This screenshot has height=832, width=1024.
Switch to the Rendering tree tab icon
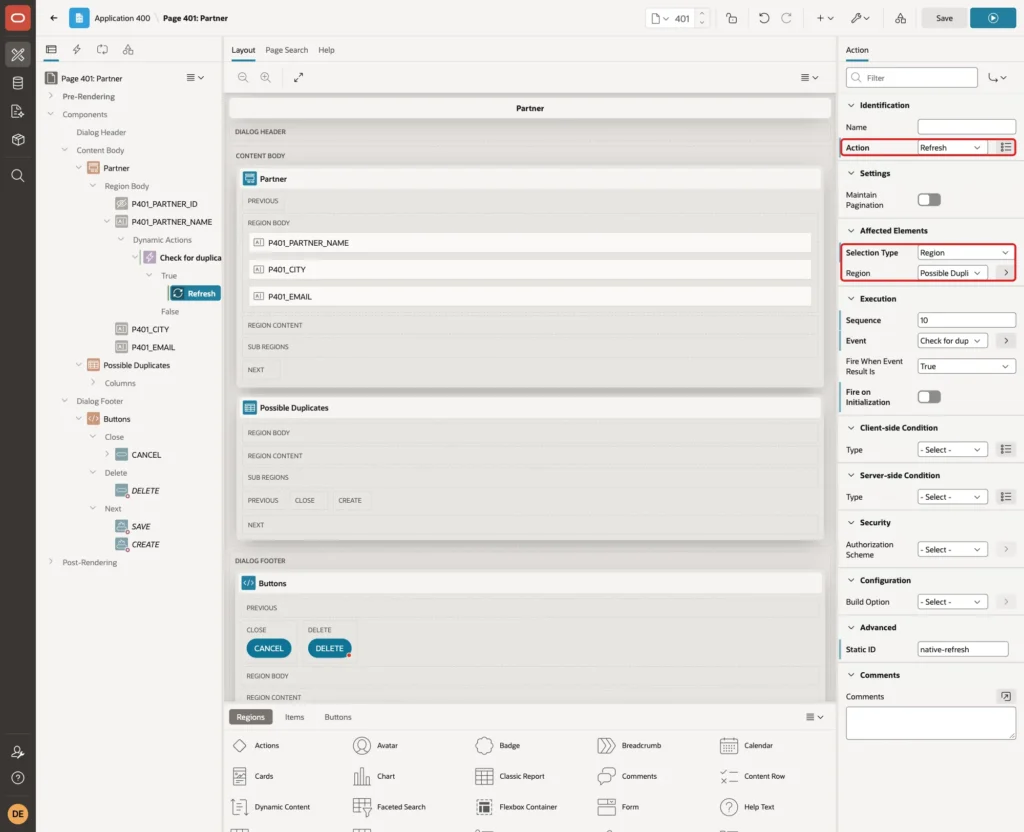pos(51,50)
